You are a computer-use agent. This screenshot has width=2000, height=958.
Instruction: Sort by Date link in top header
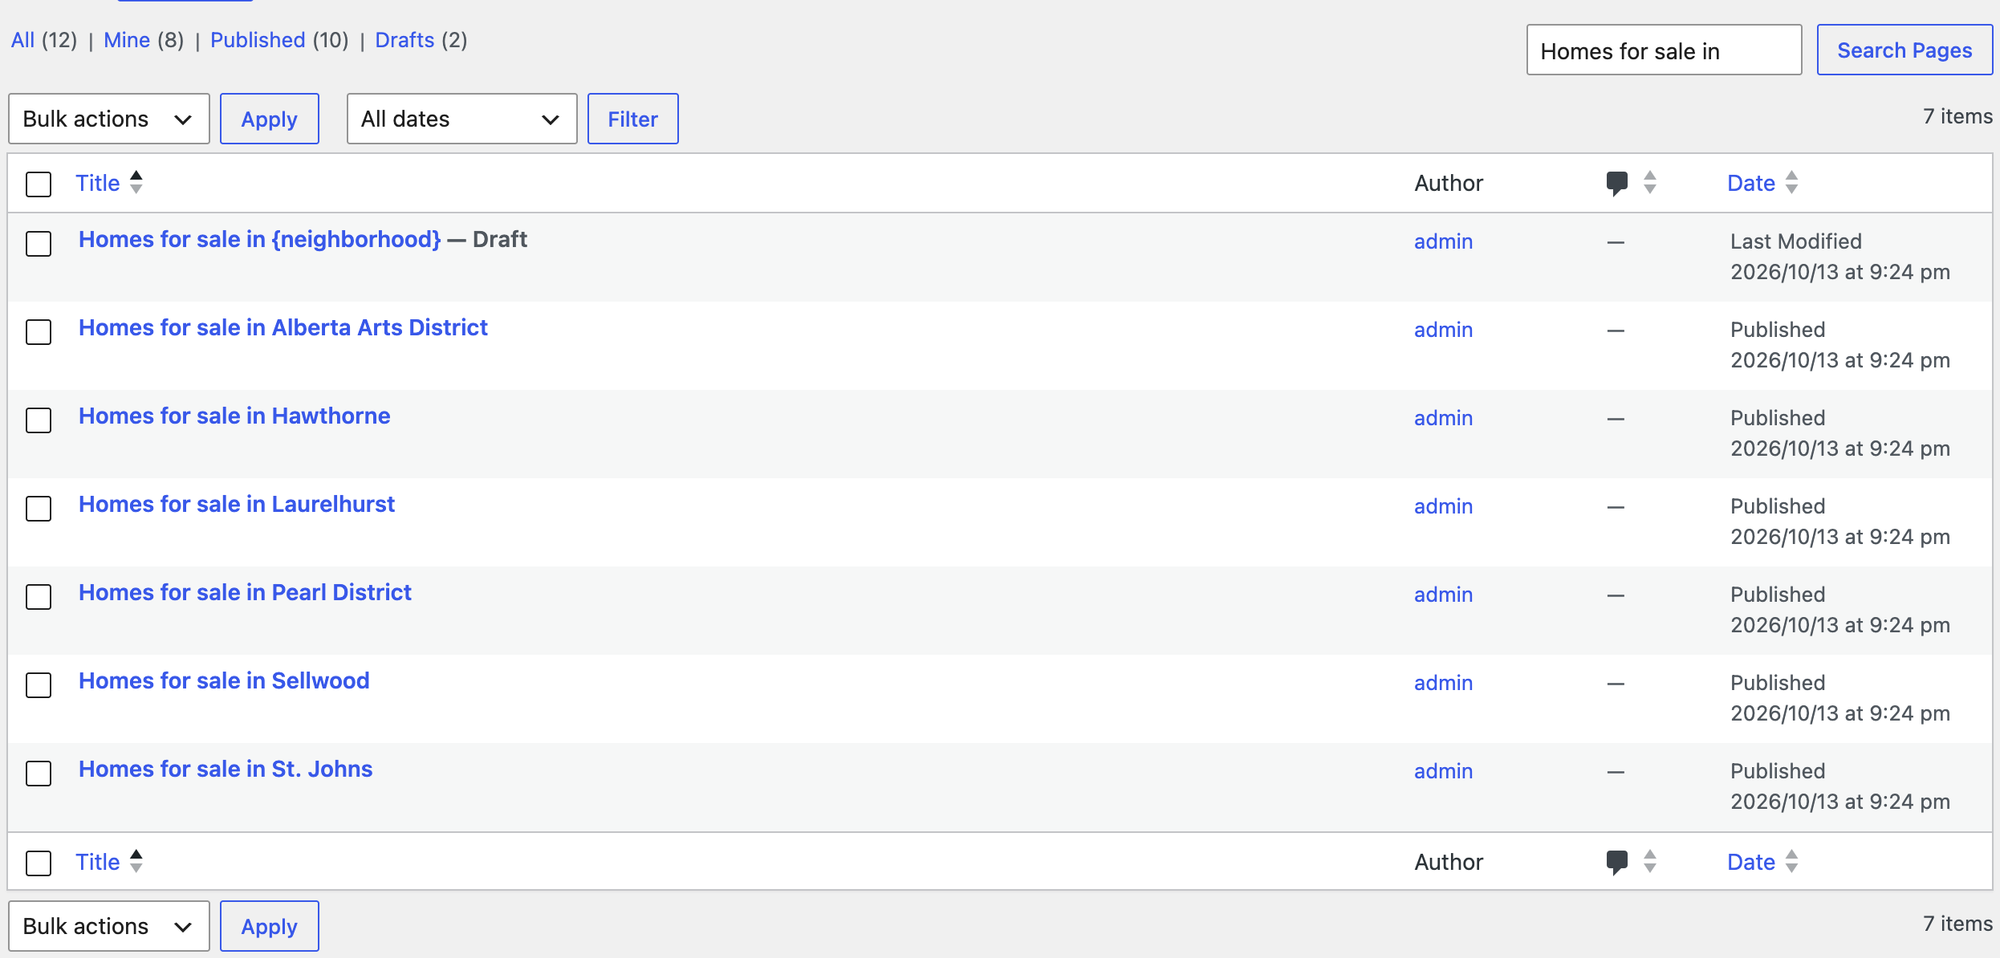click(x=1751, y=183)
